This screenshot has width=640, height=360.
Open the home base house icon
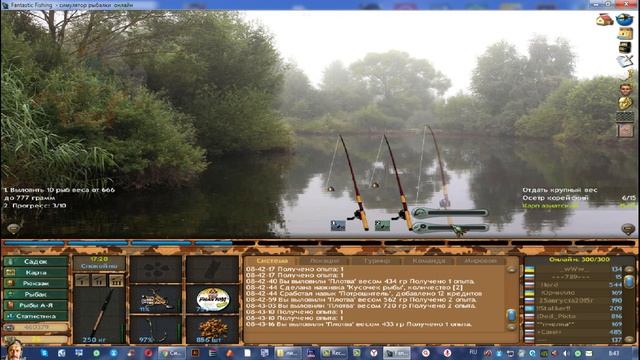tap(604, 19)
